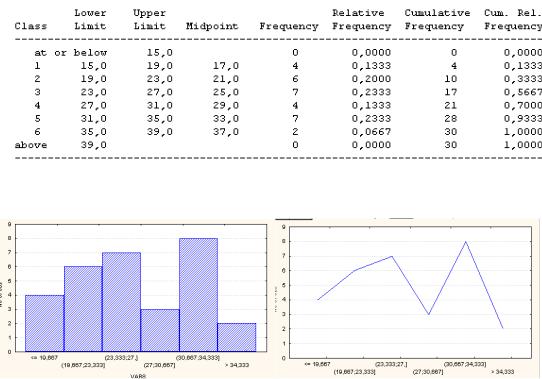
Task: Click midpoint value 21,0 in class 2
Action: click(226, 79)
